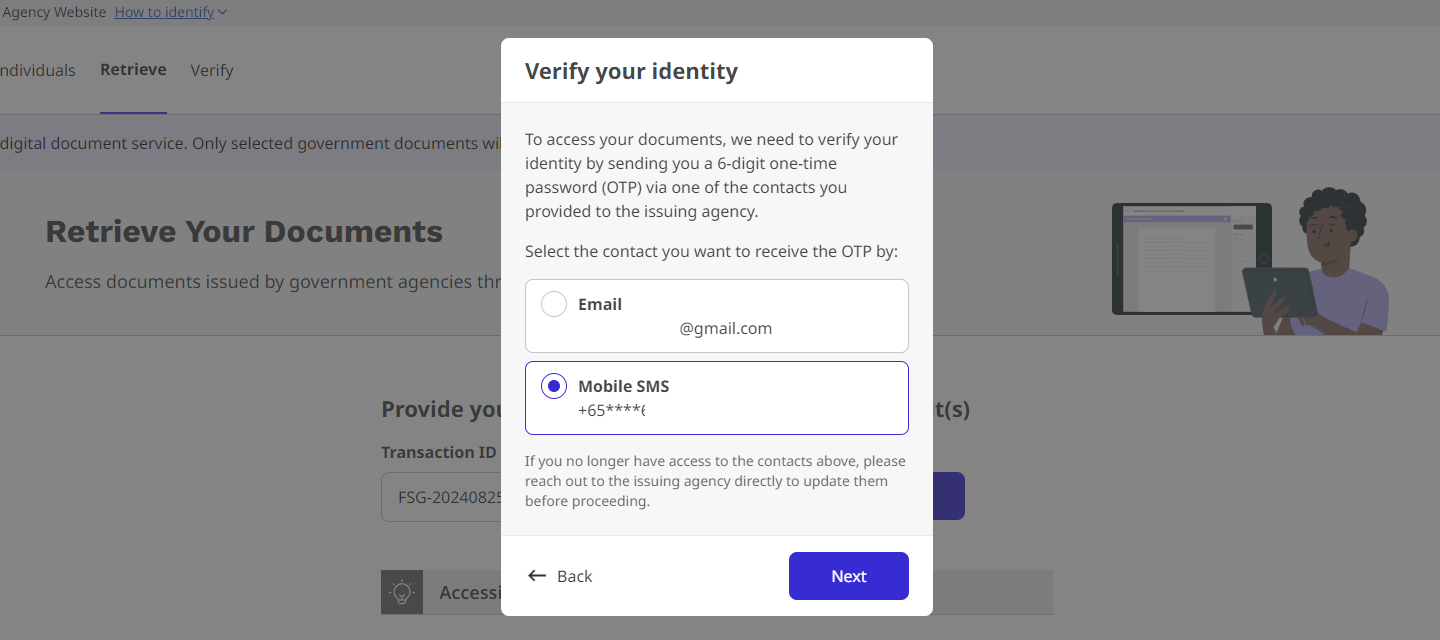Switch to the Retrieve tab
This screenshot has height=640, width=1440.
(133, 70)
